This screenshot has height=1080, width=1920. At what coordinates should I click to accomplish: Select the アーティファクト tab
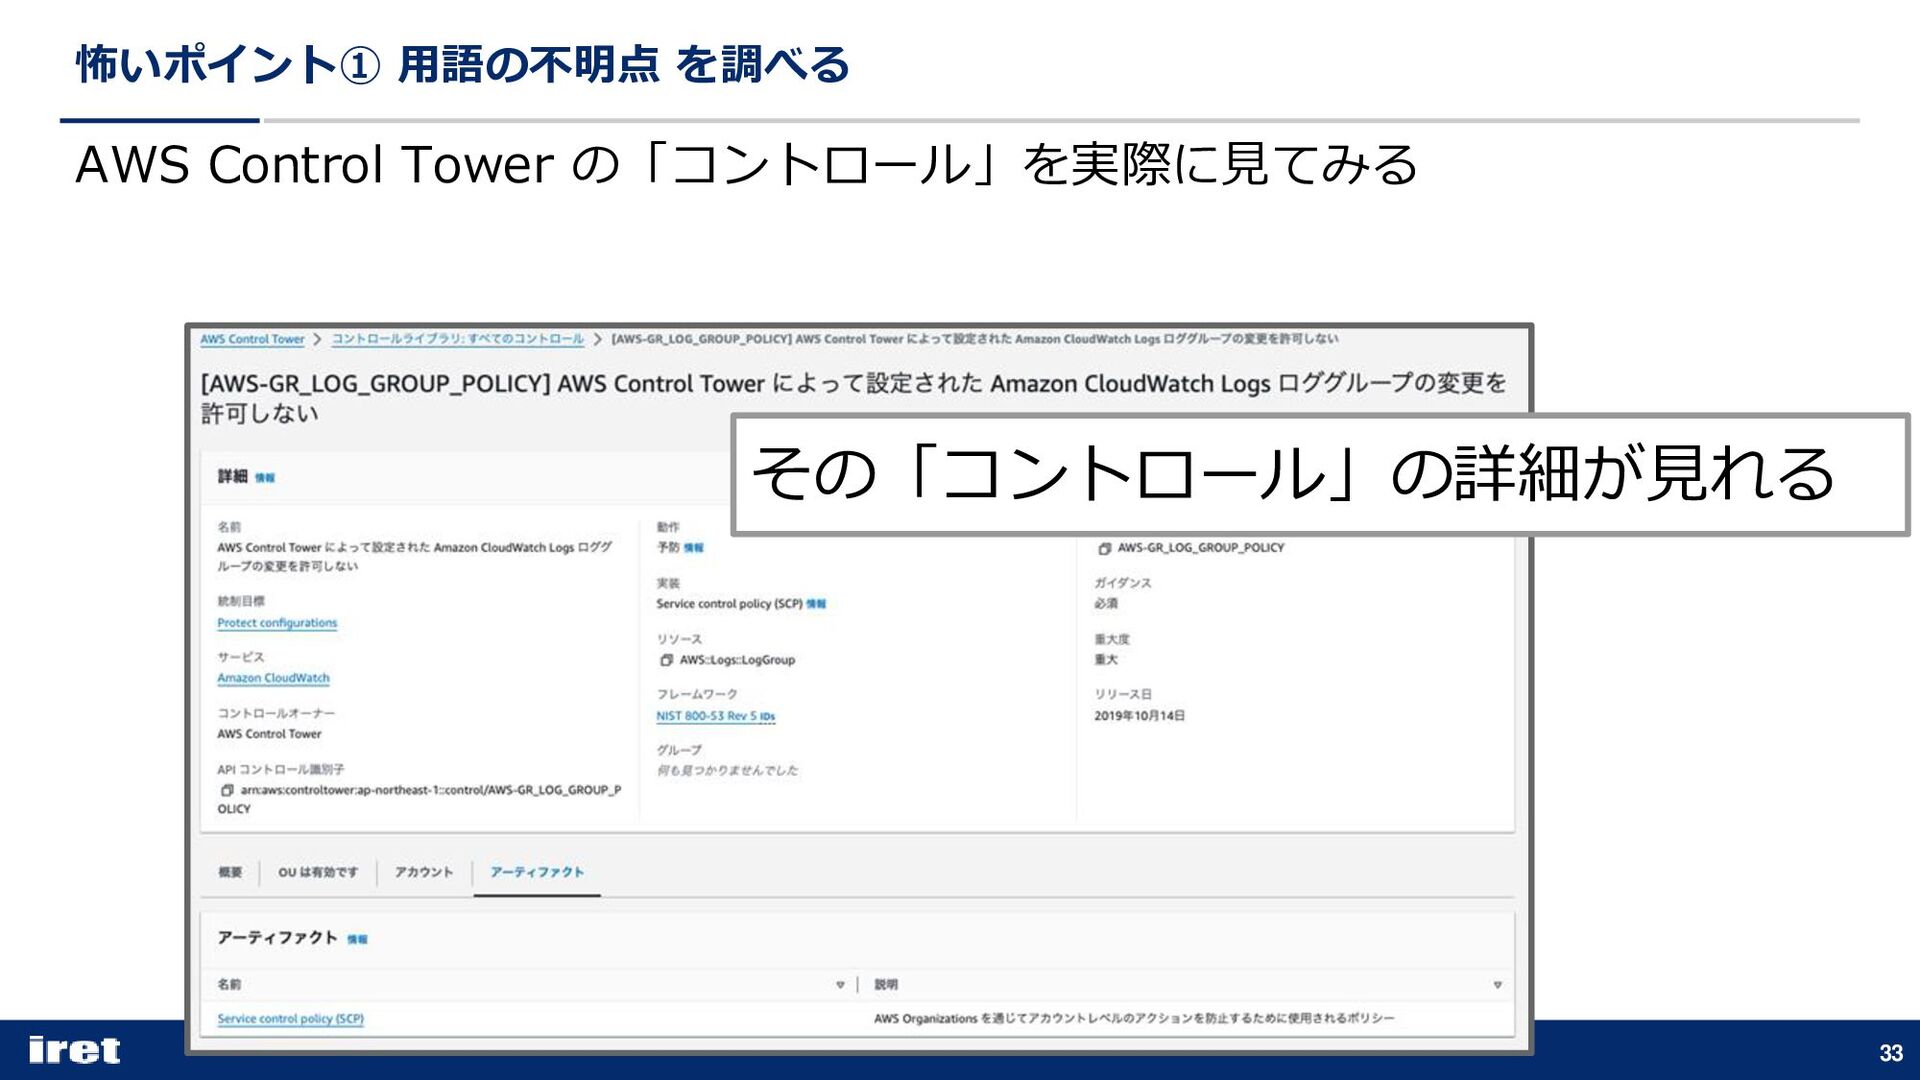point(537,872)
